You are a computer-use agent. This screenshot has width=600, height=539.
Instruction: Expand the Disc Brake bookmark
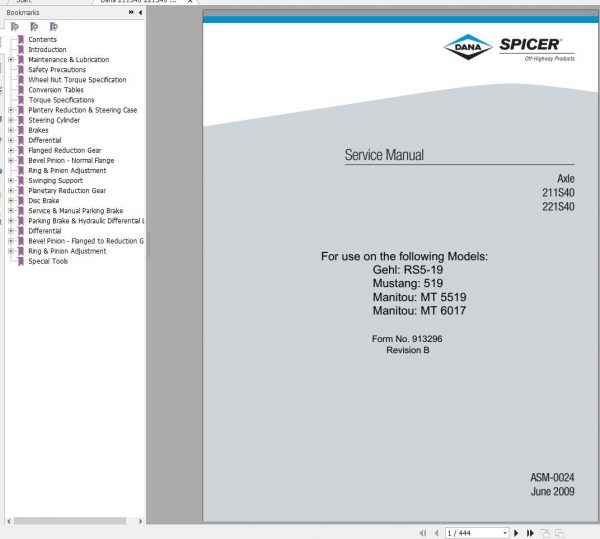tap(11, 200)
